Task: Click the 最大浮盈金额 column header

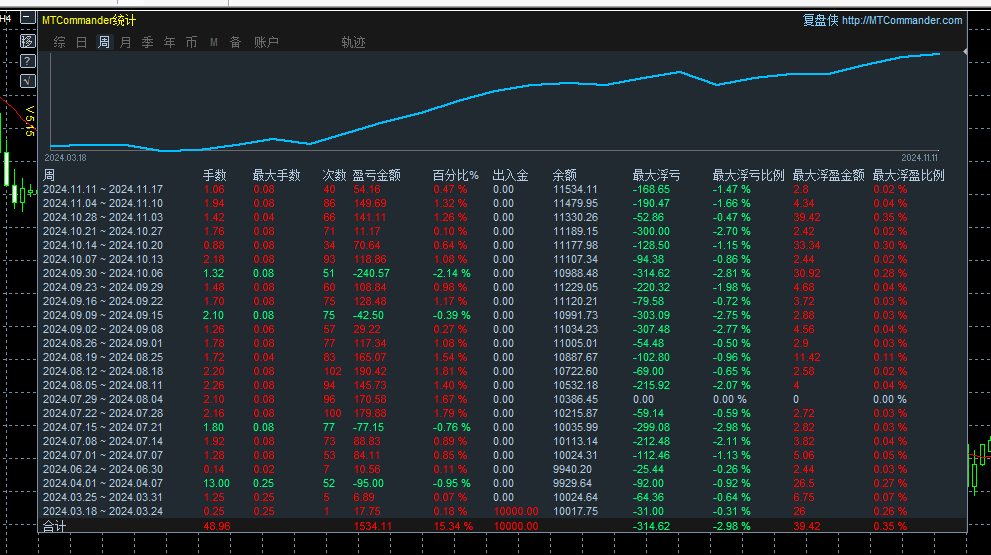Action: point(829,175)
